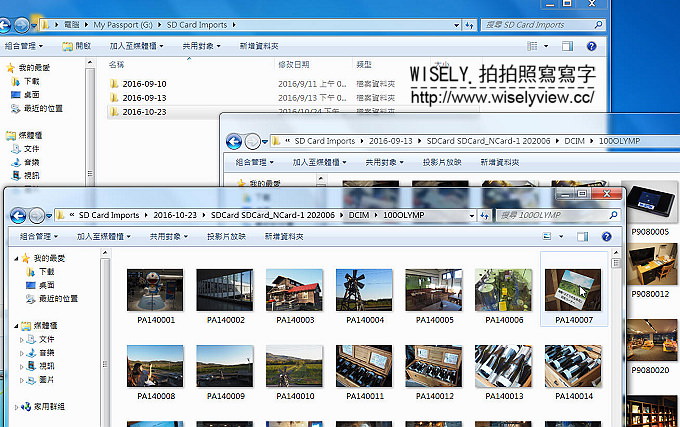Click My Passport (G:) breadcrumb in back window
The image size is (680, 427).
coord(123,25)
